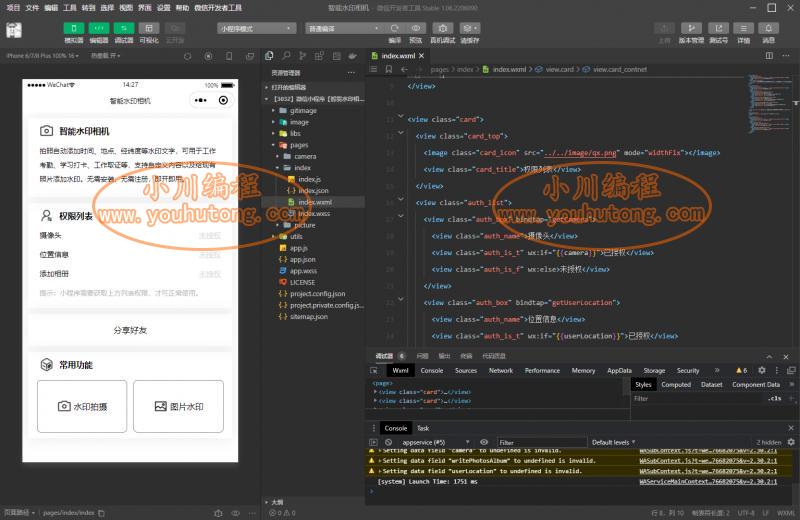Expand the utils folder
The height and width of the screenshot is (520, 800).
pyautogui.click(x=296, y=236)
